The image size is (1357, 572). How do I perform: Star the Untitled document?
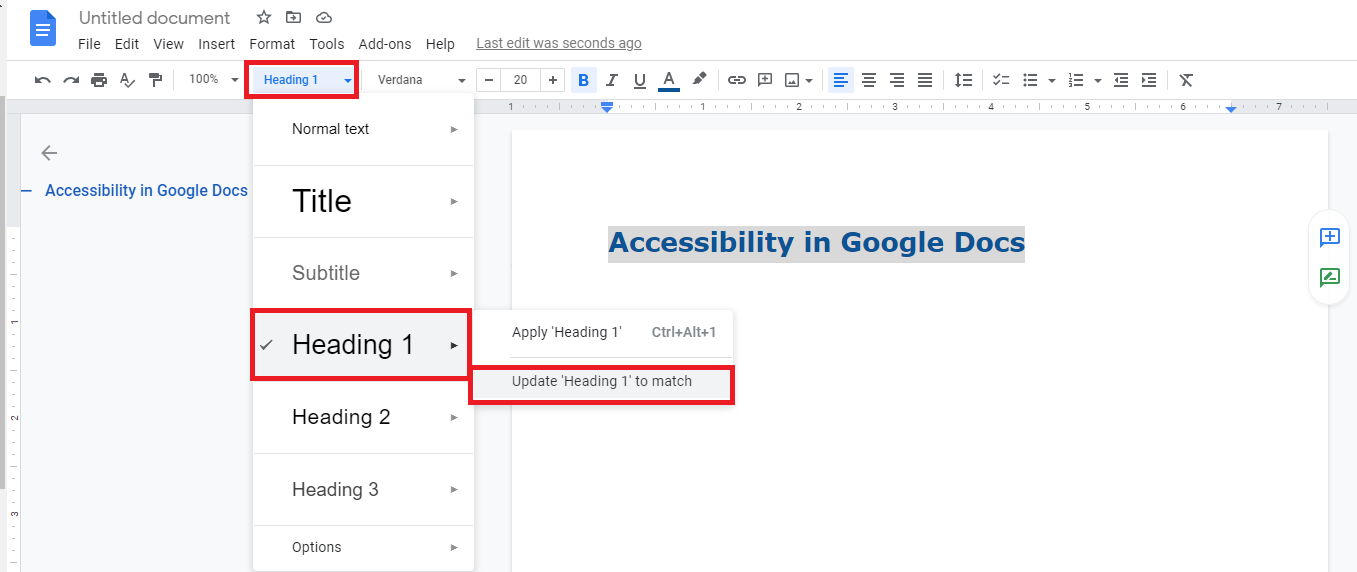264,18
